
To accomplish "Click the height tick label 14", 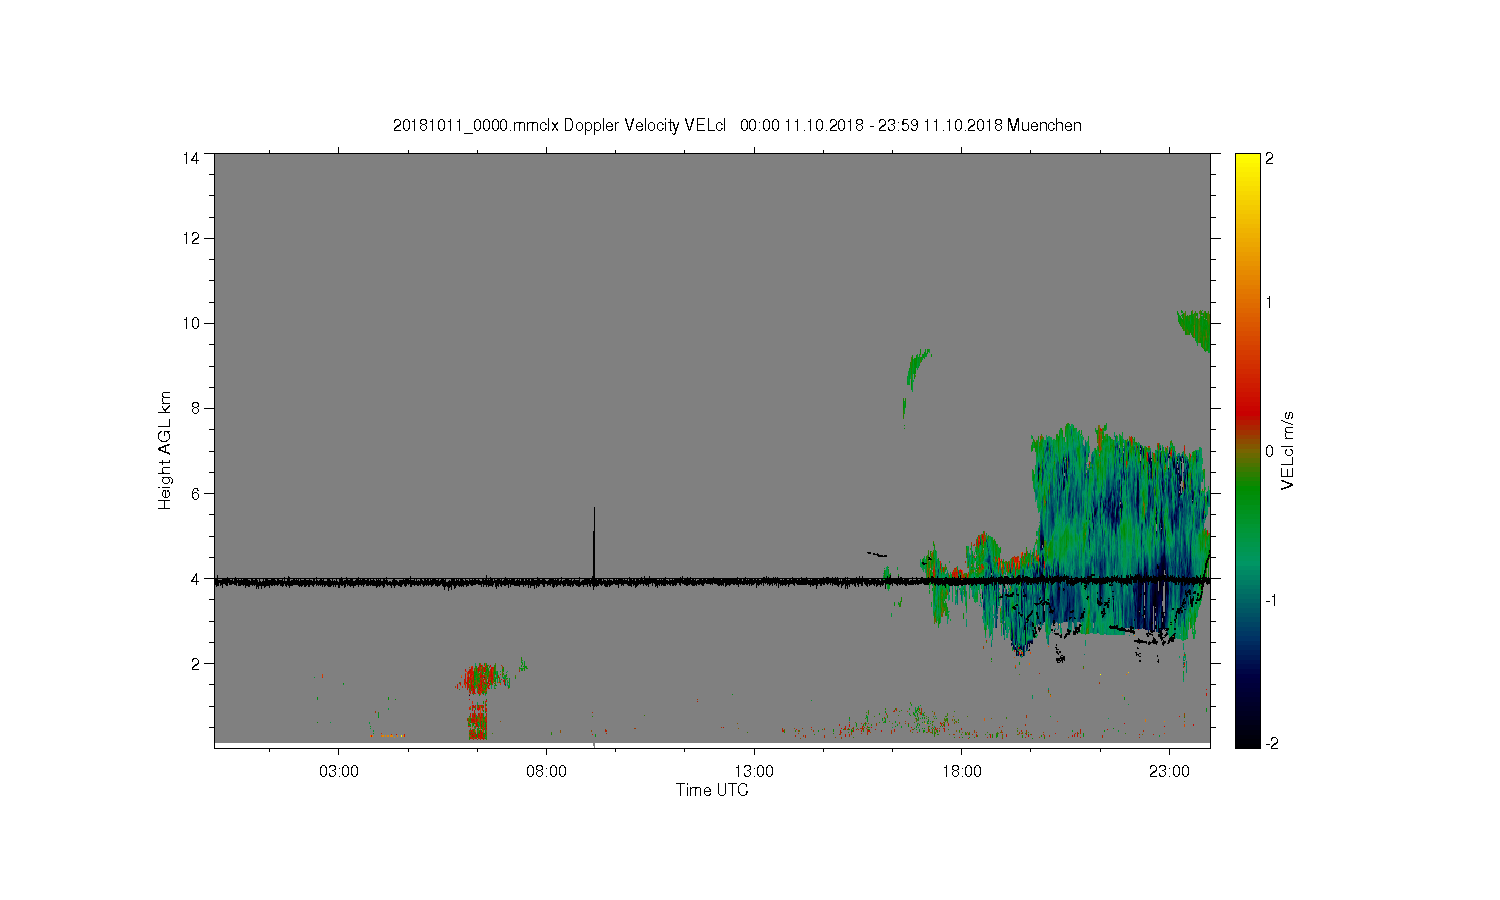I will pos(190,158).
